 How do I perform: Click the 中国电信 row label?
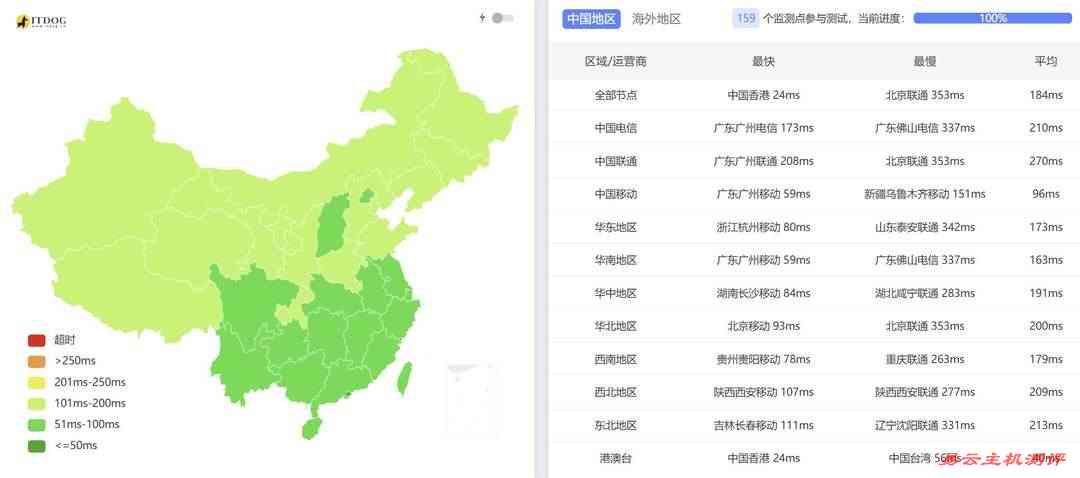click(616, 128)
